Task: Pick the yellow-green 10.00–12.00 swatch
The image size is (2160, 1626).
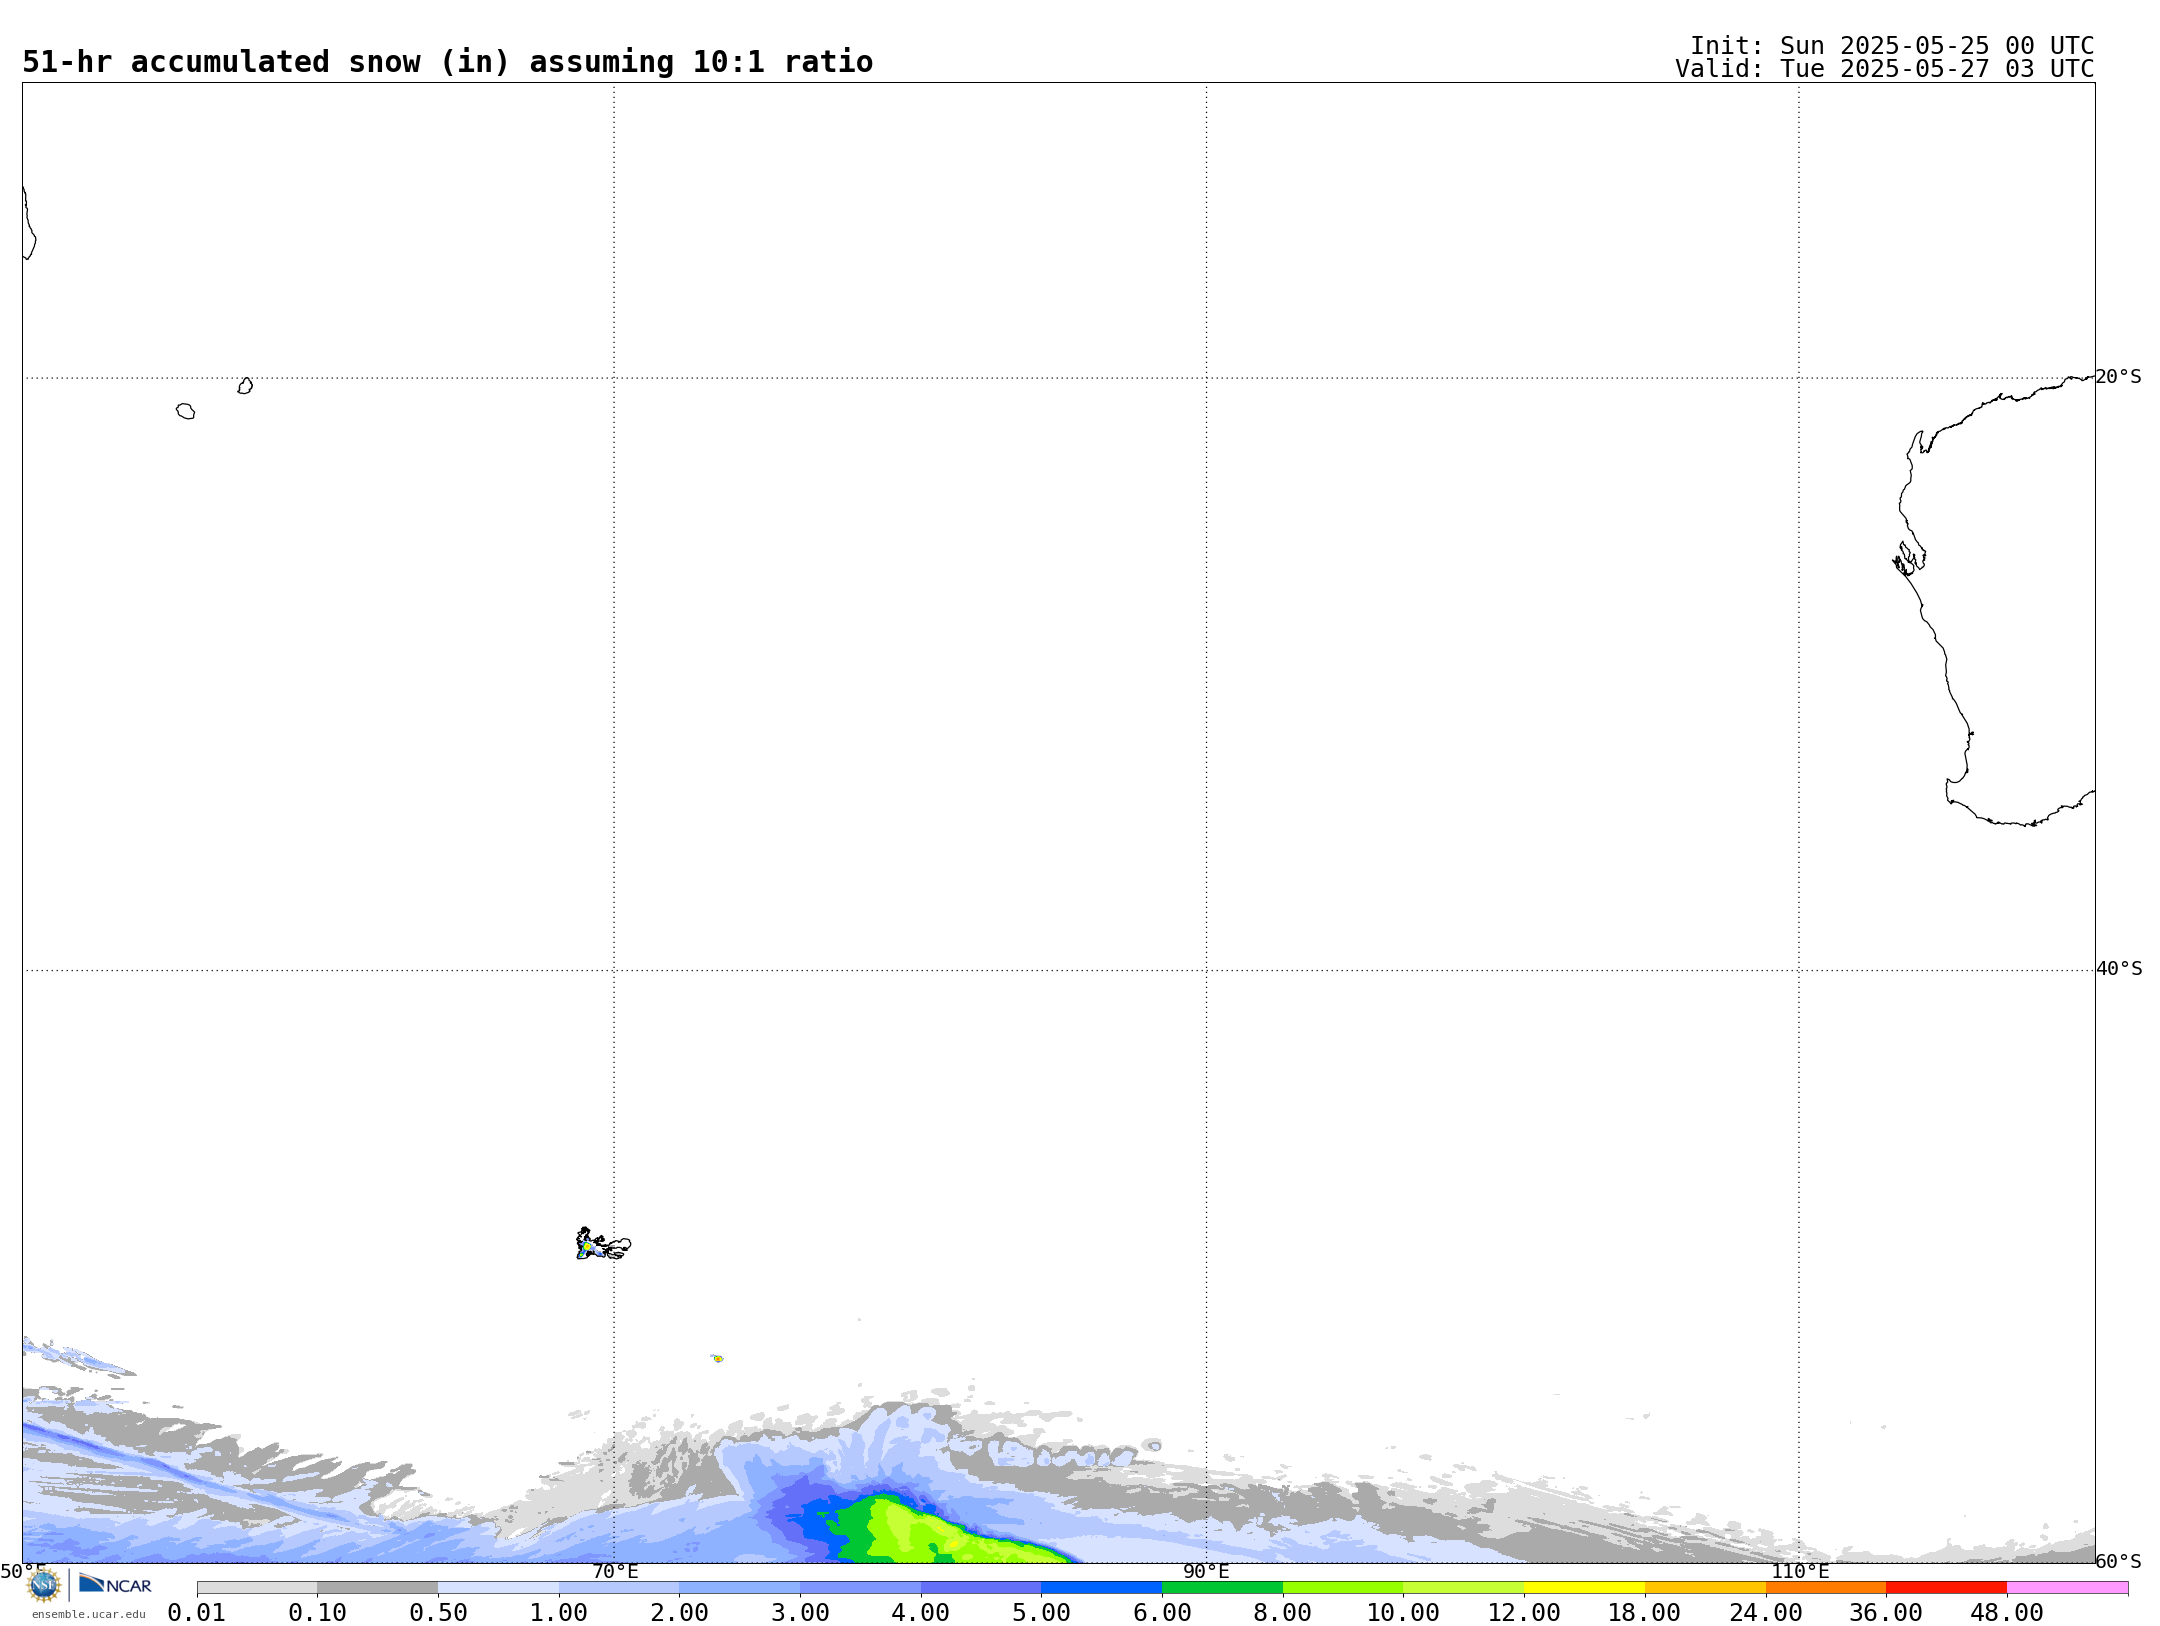Action: click(1463, 1588)
